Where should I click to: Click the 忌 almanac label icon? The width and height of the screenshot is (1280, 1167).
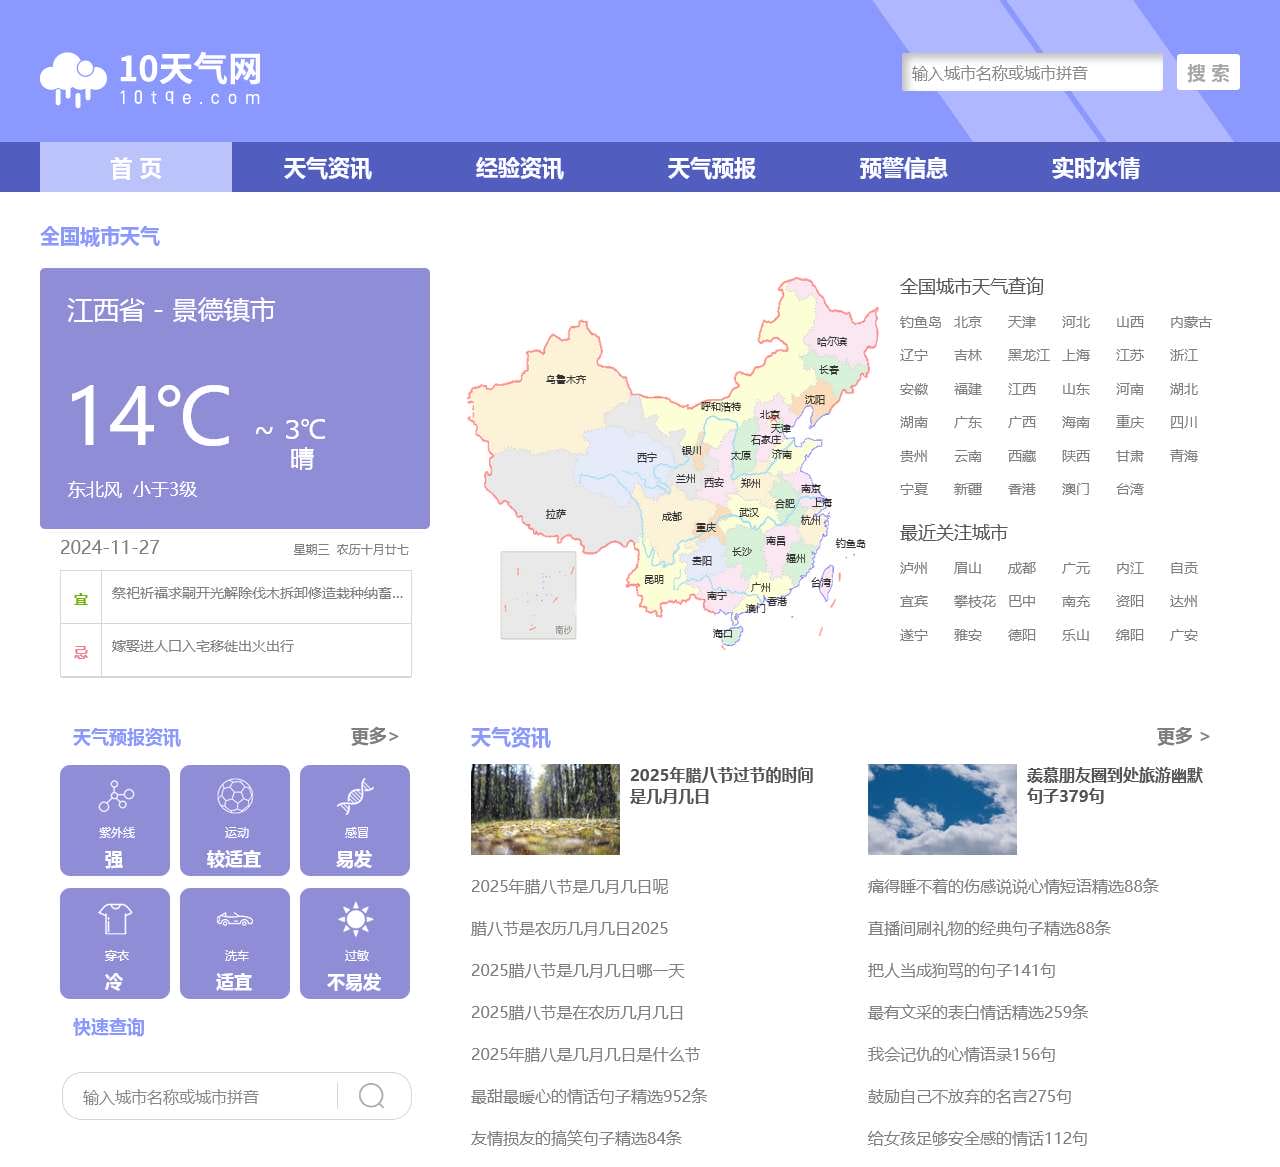pyautogui.click(x=81, y=652)
